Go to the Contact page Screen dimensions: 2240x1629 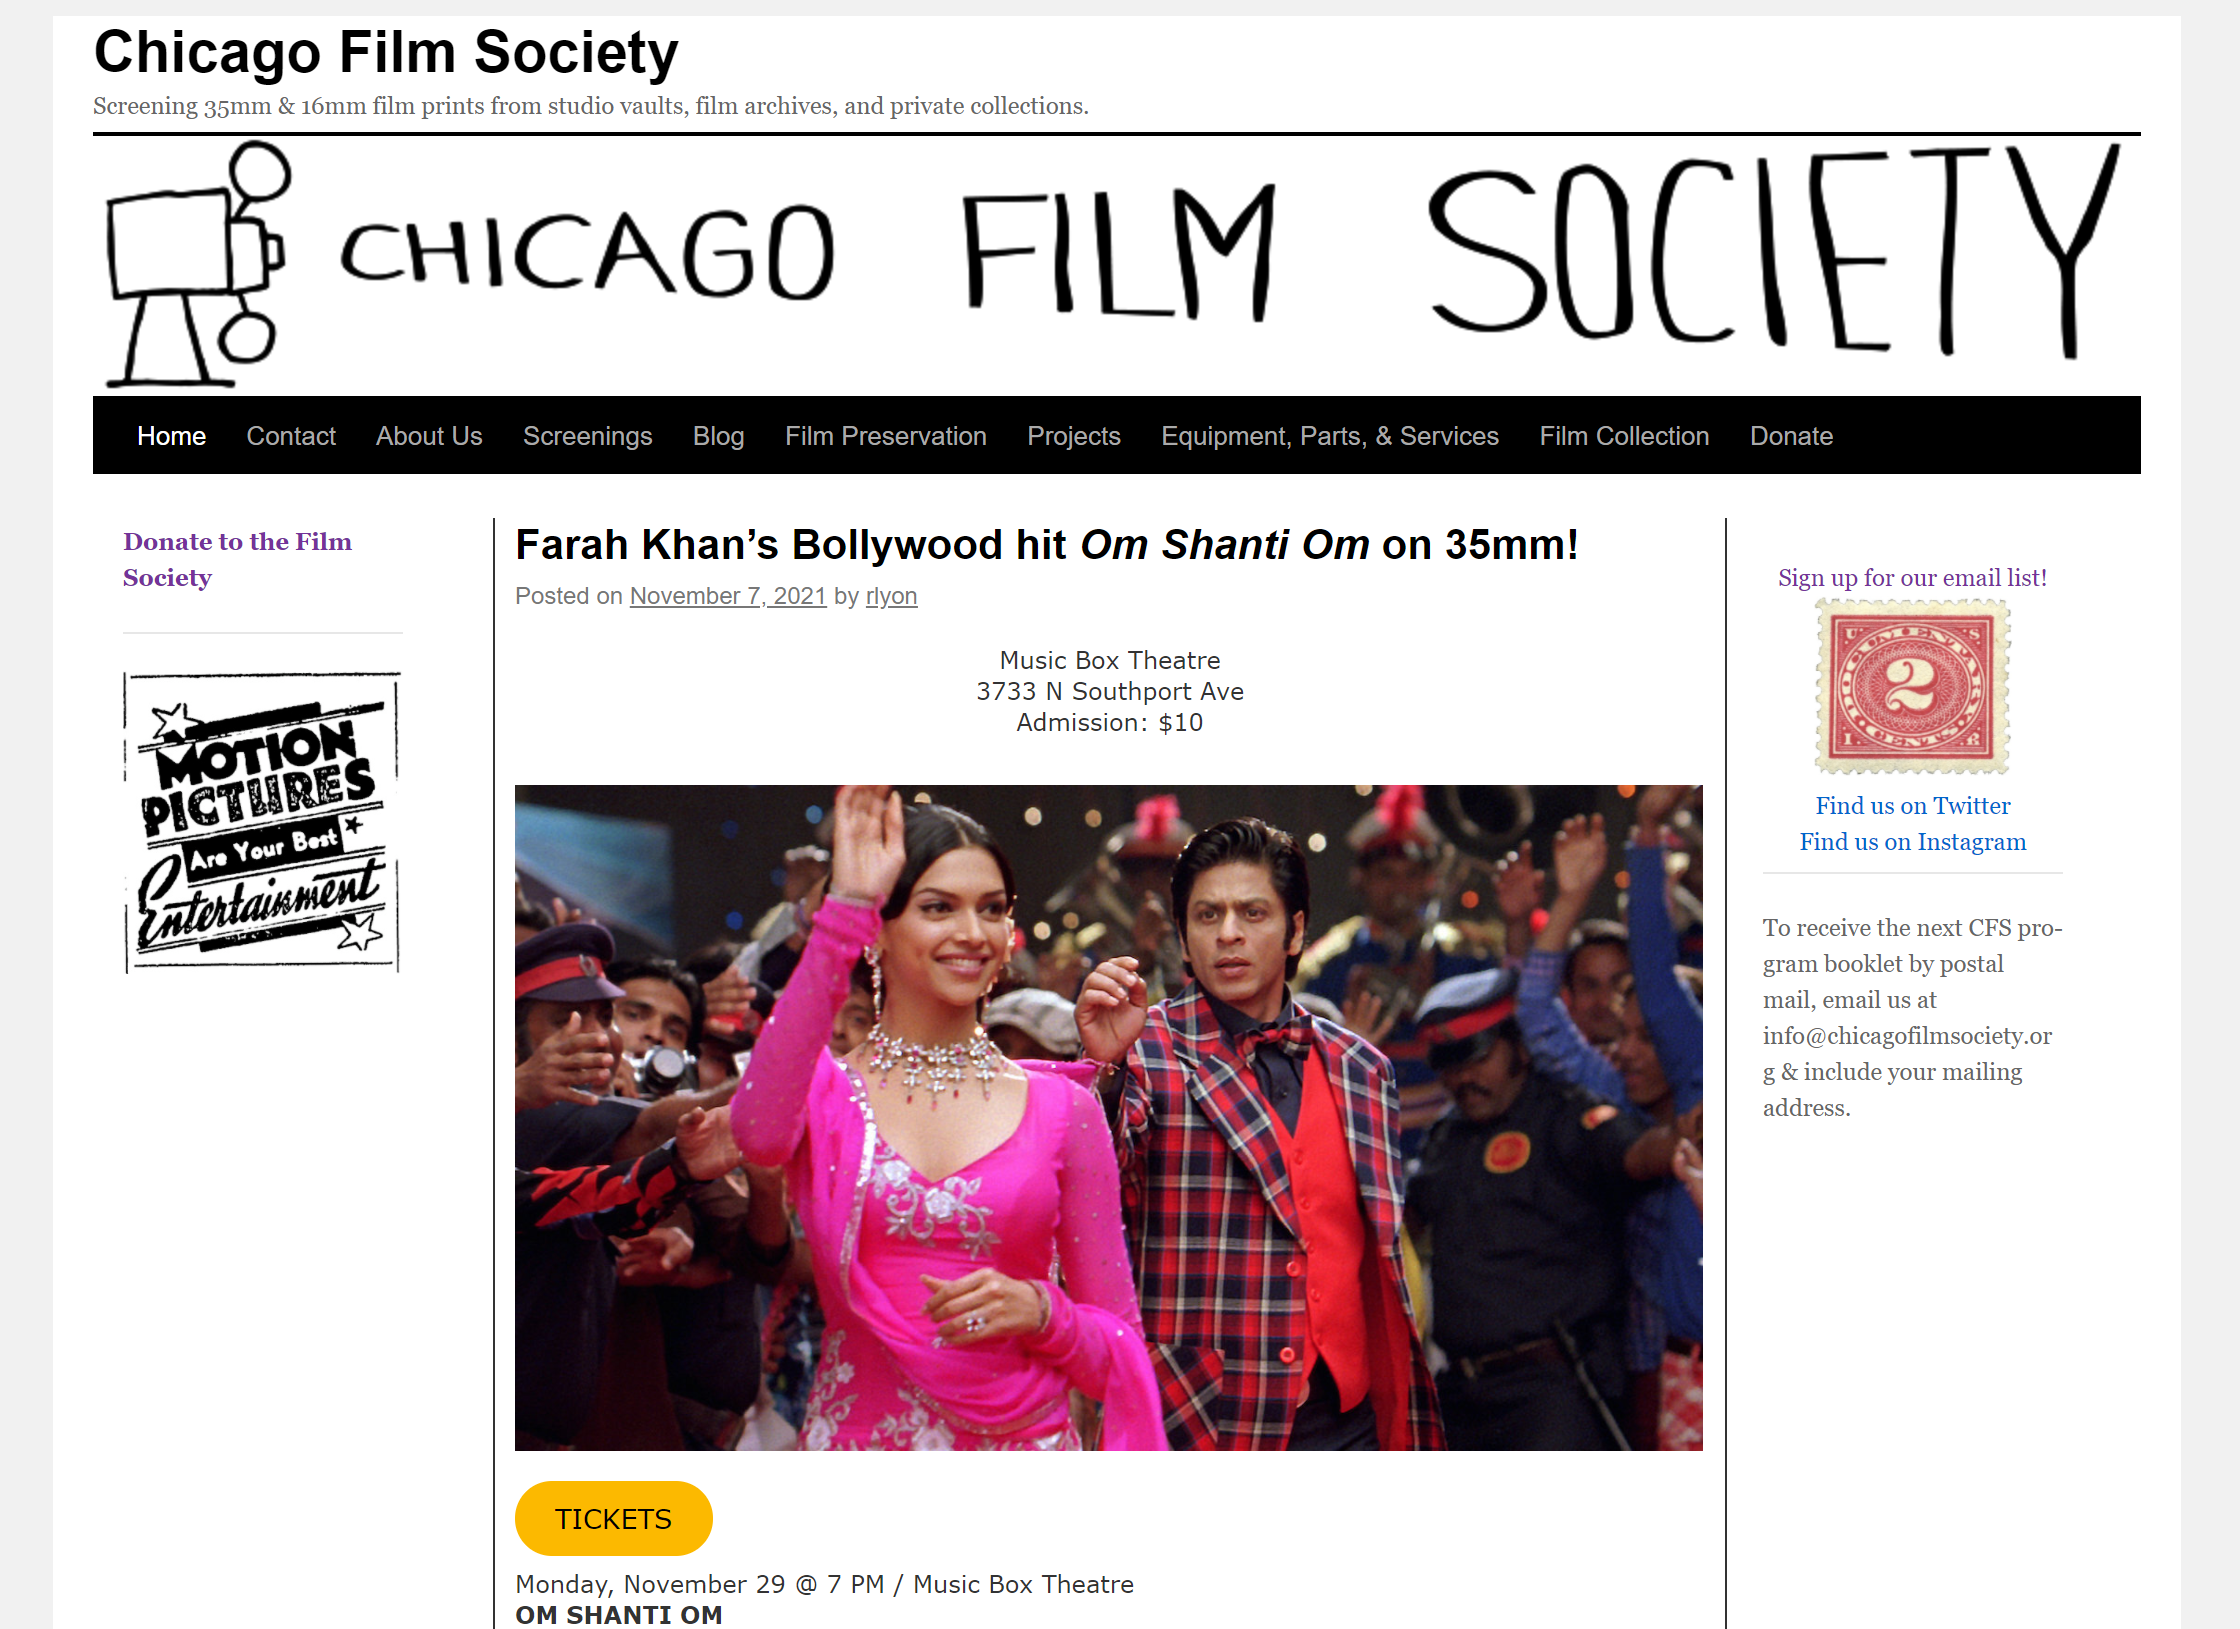[291, 436]
